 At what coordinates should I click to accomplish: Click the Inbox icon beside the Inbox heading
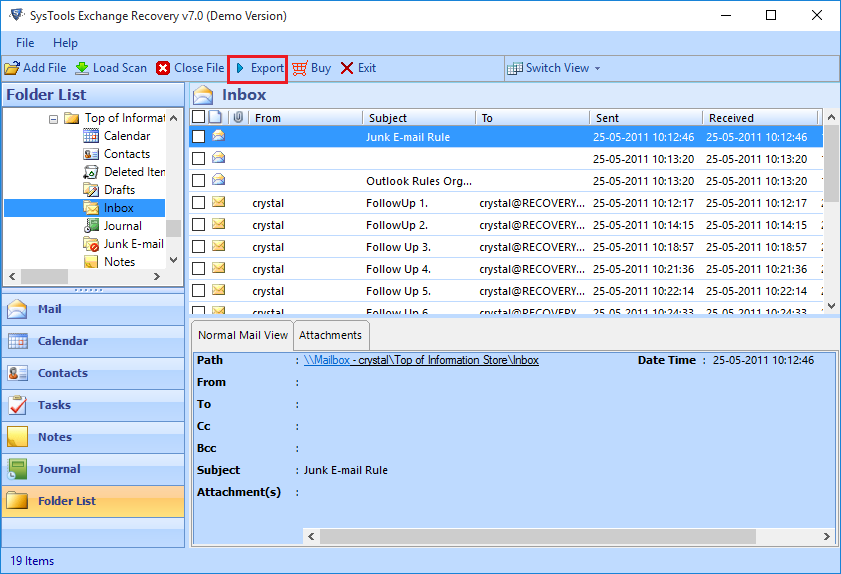point(203,95)
